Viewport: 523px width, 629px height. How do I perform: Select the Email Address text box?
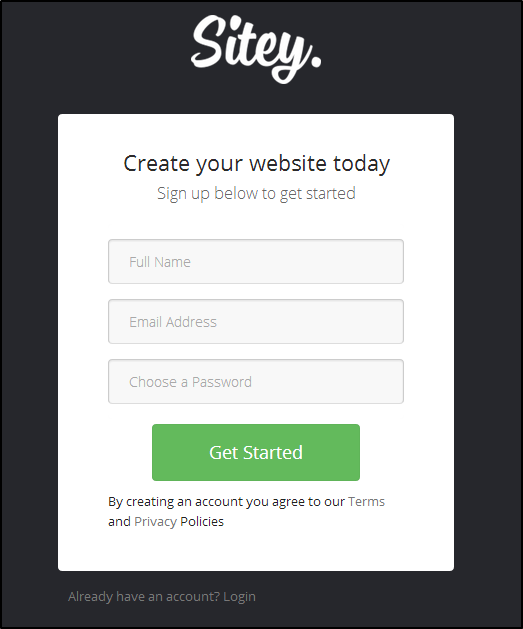click(x=256, y=321)
